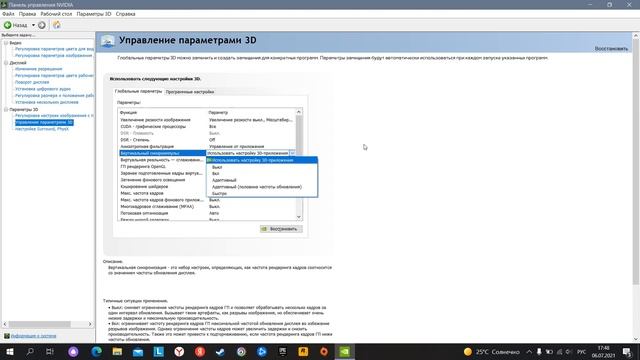
Task: Open Регулировка размера и положения рабочего стола
Action: 54,96
